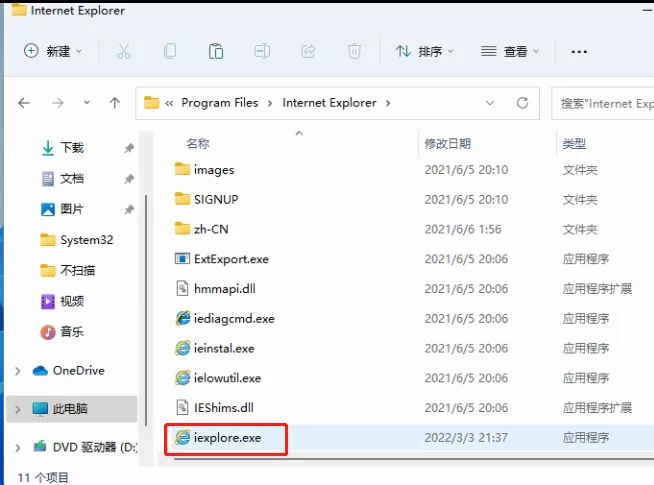Viewport: 654px width, 485px height.
Task: Focus the search Internet Explorer box
Action: point(603,103)
